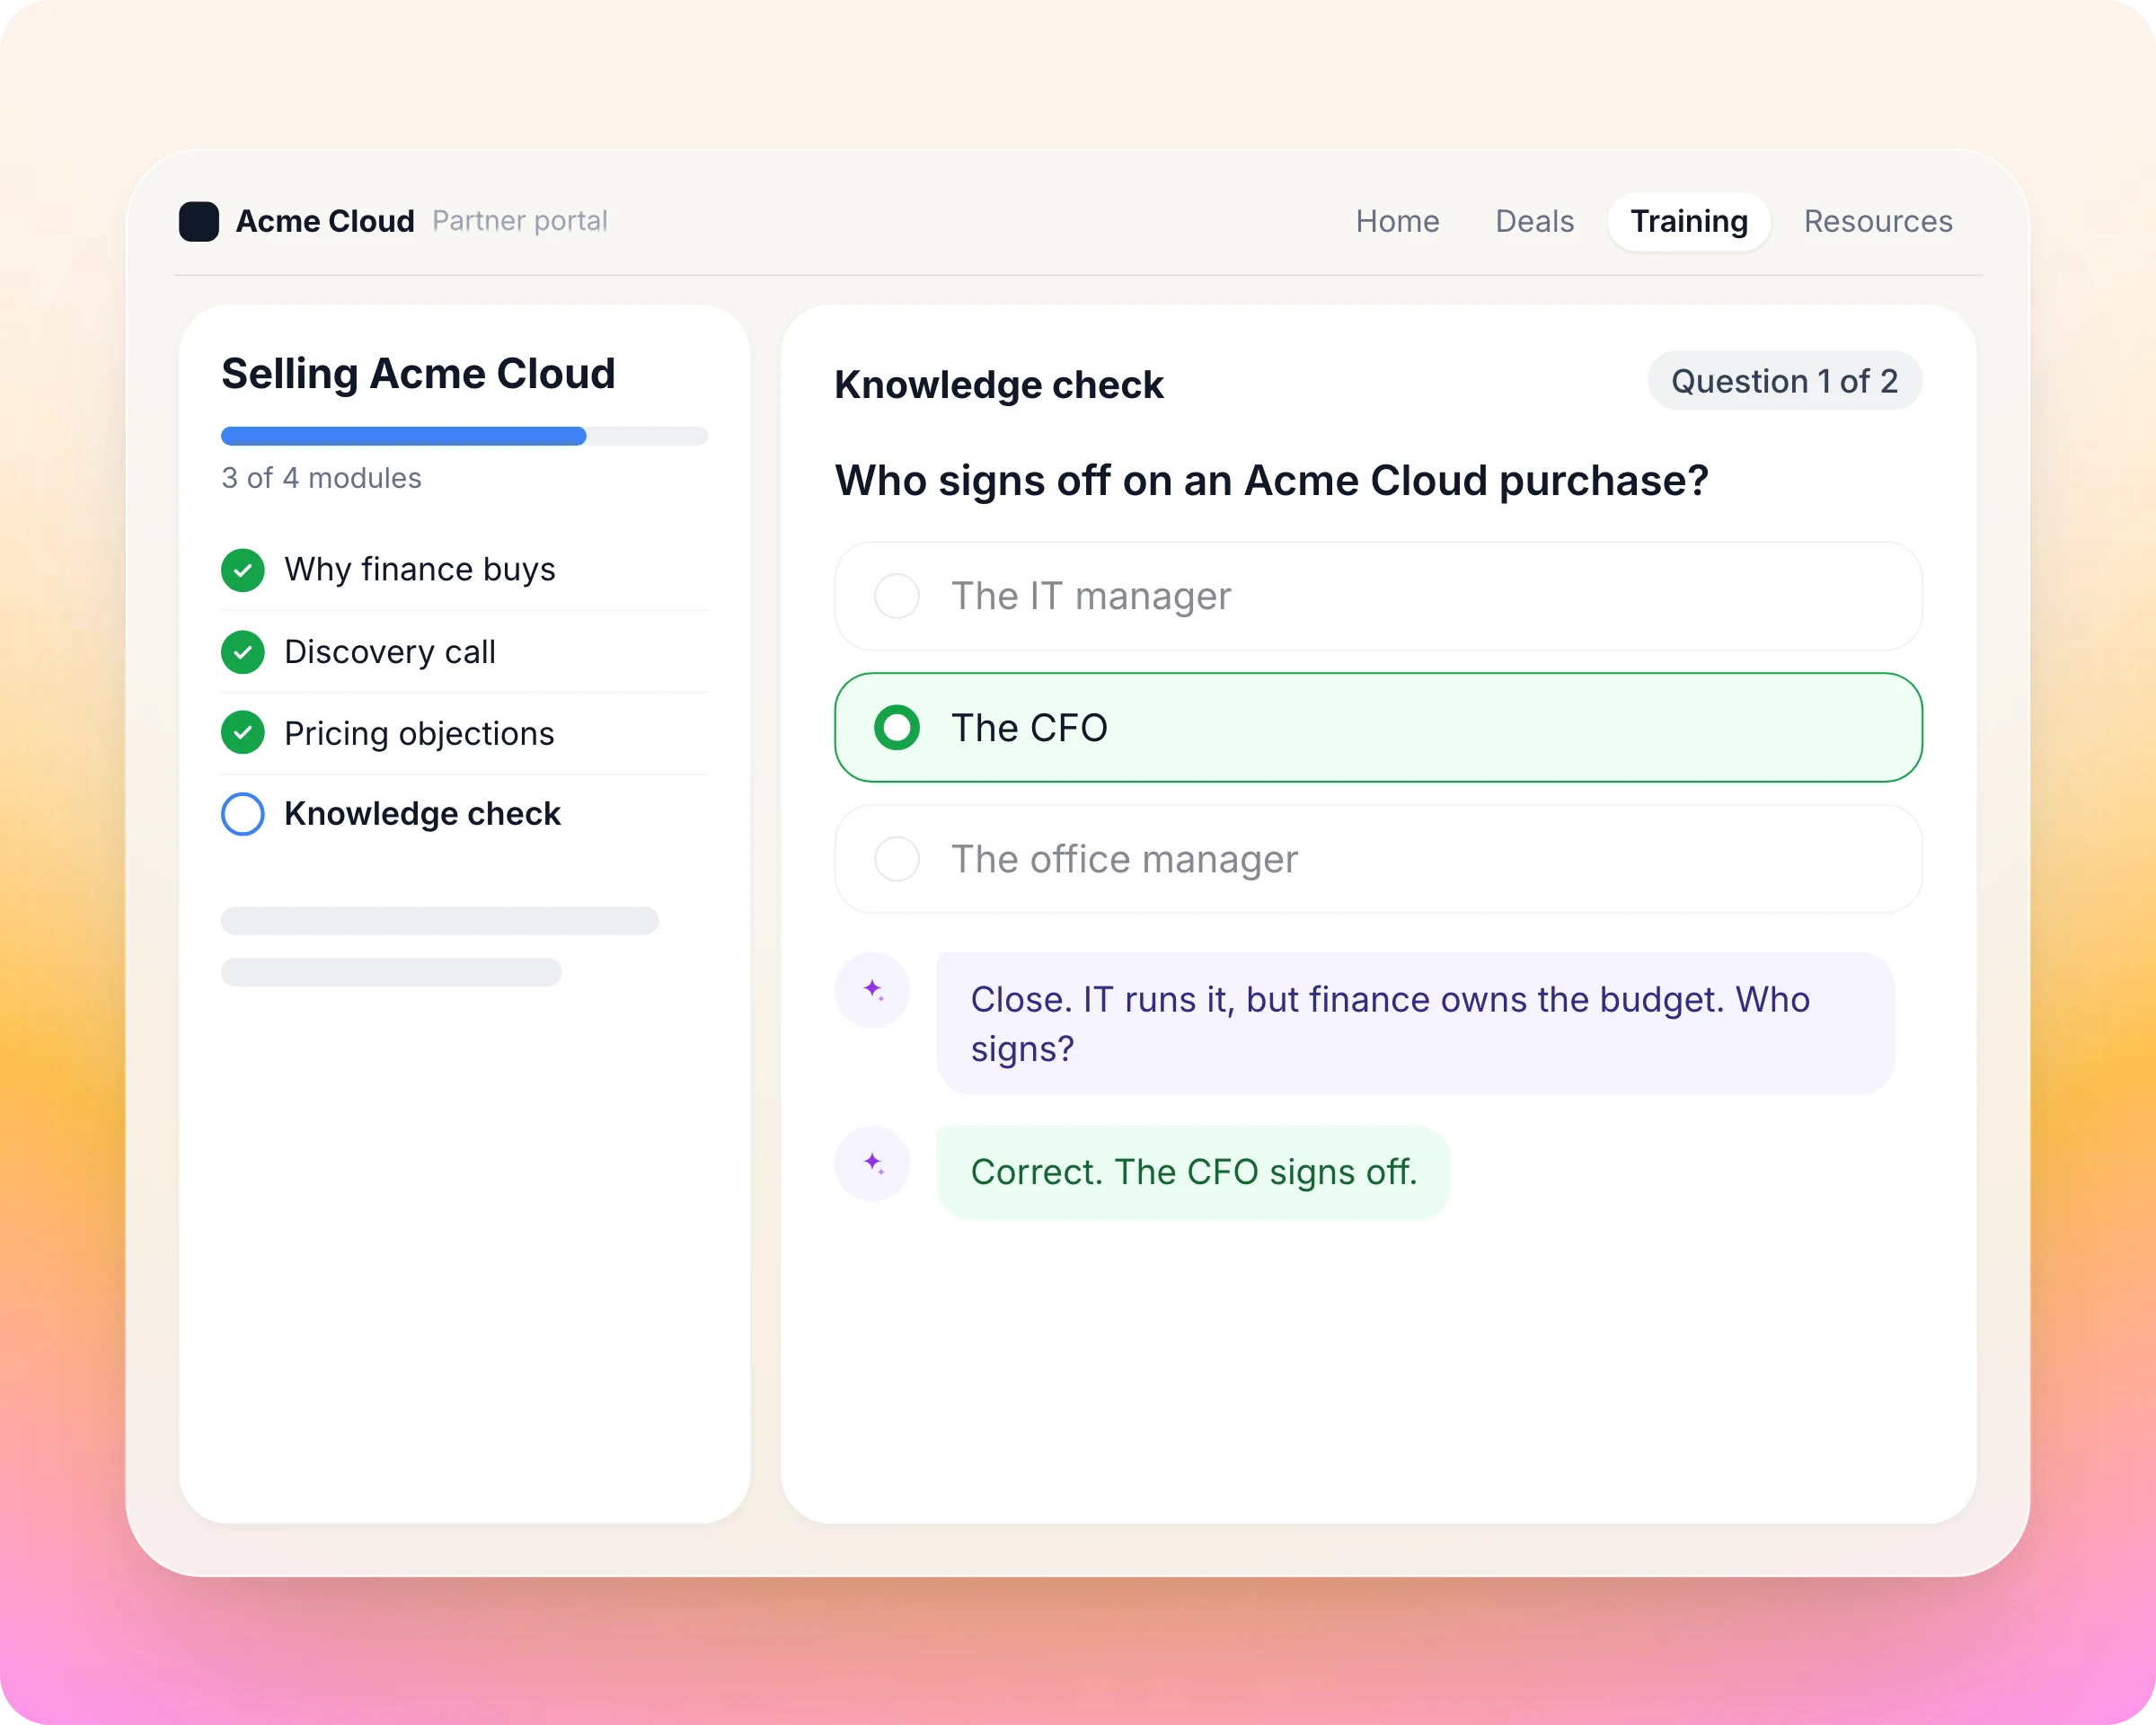Image resolution: width=2156 pixels, height=1725 pixels.
Task: Select The CFO radio option
Action: 1378,727
